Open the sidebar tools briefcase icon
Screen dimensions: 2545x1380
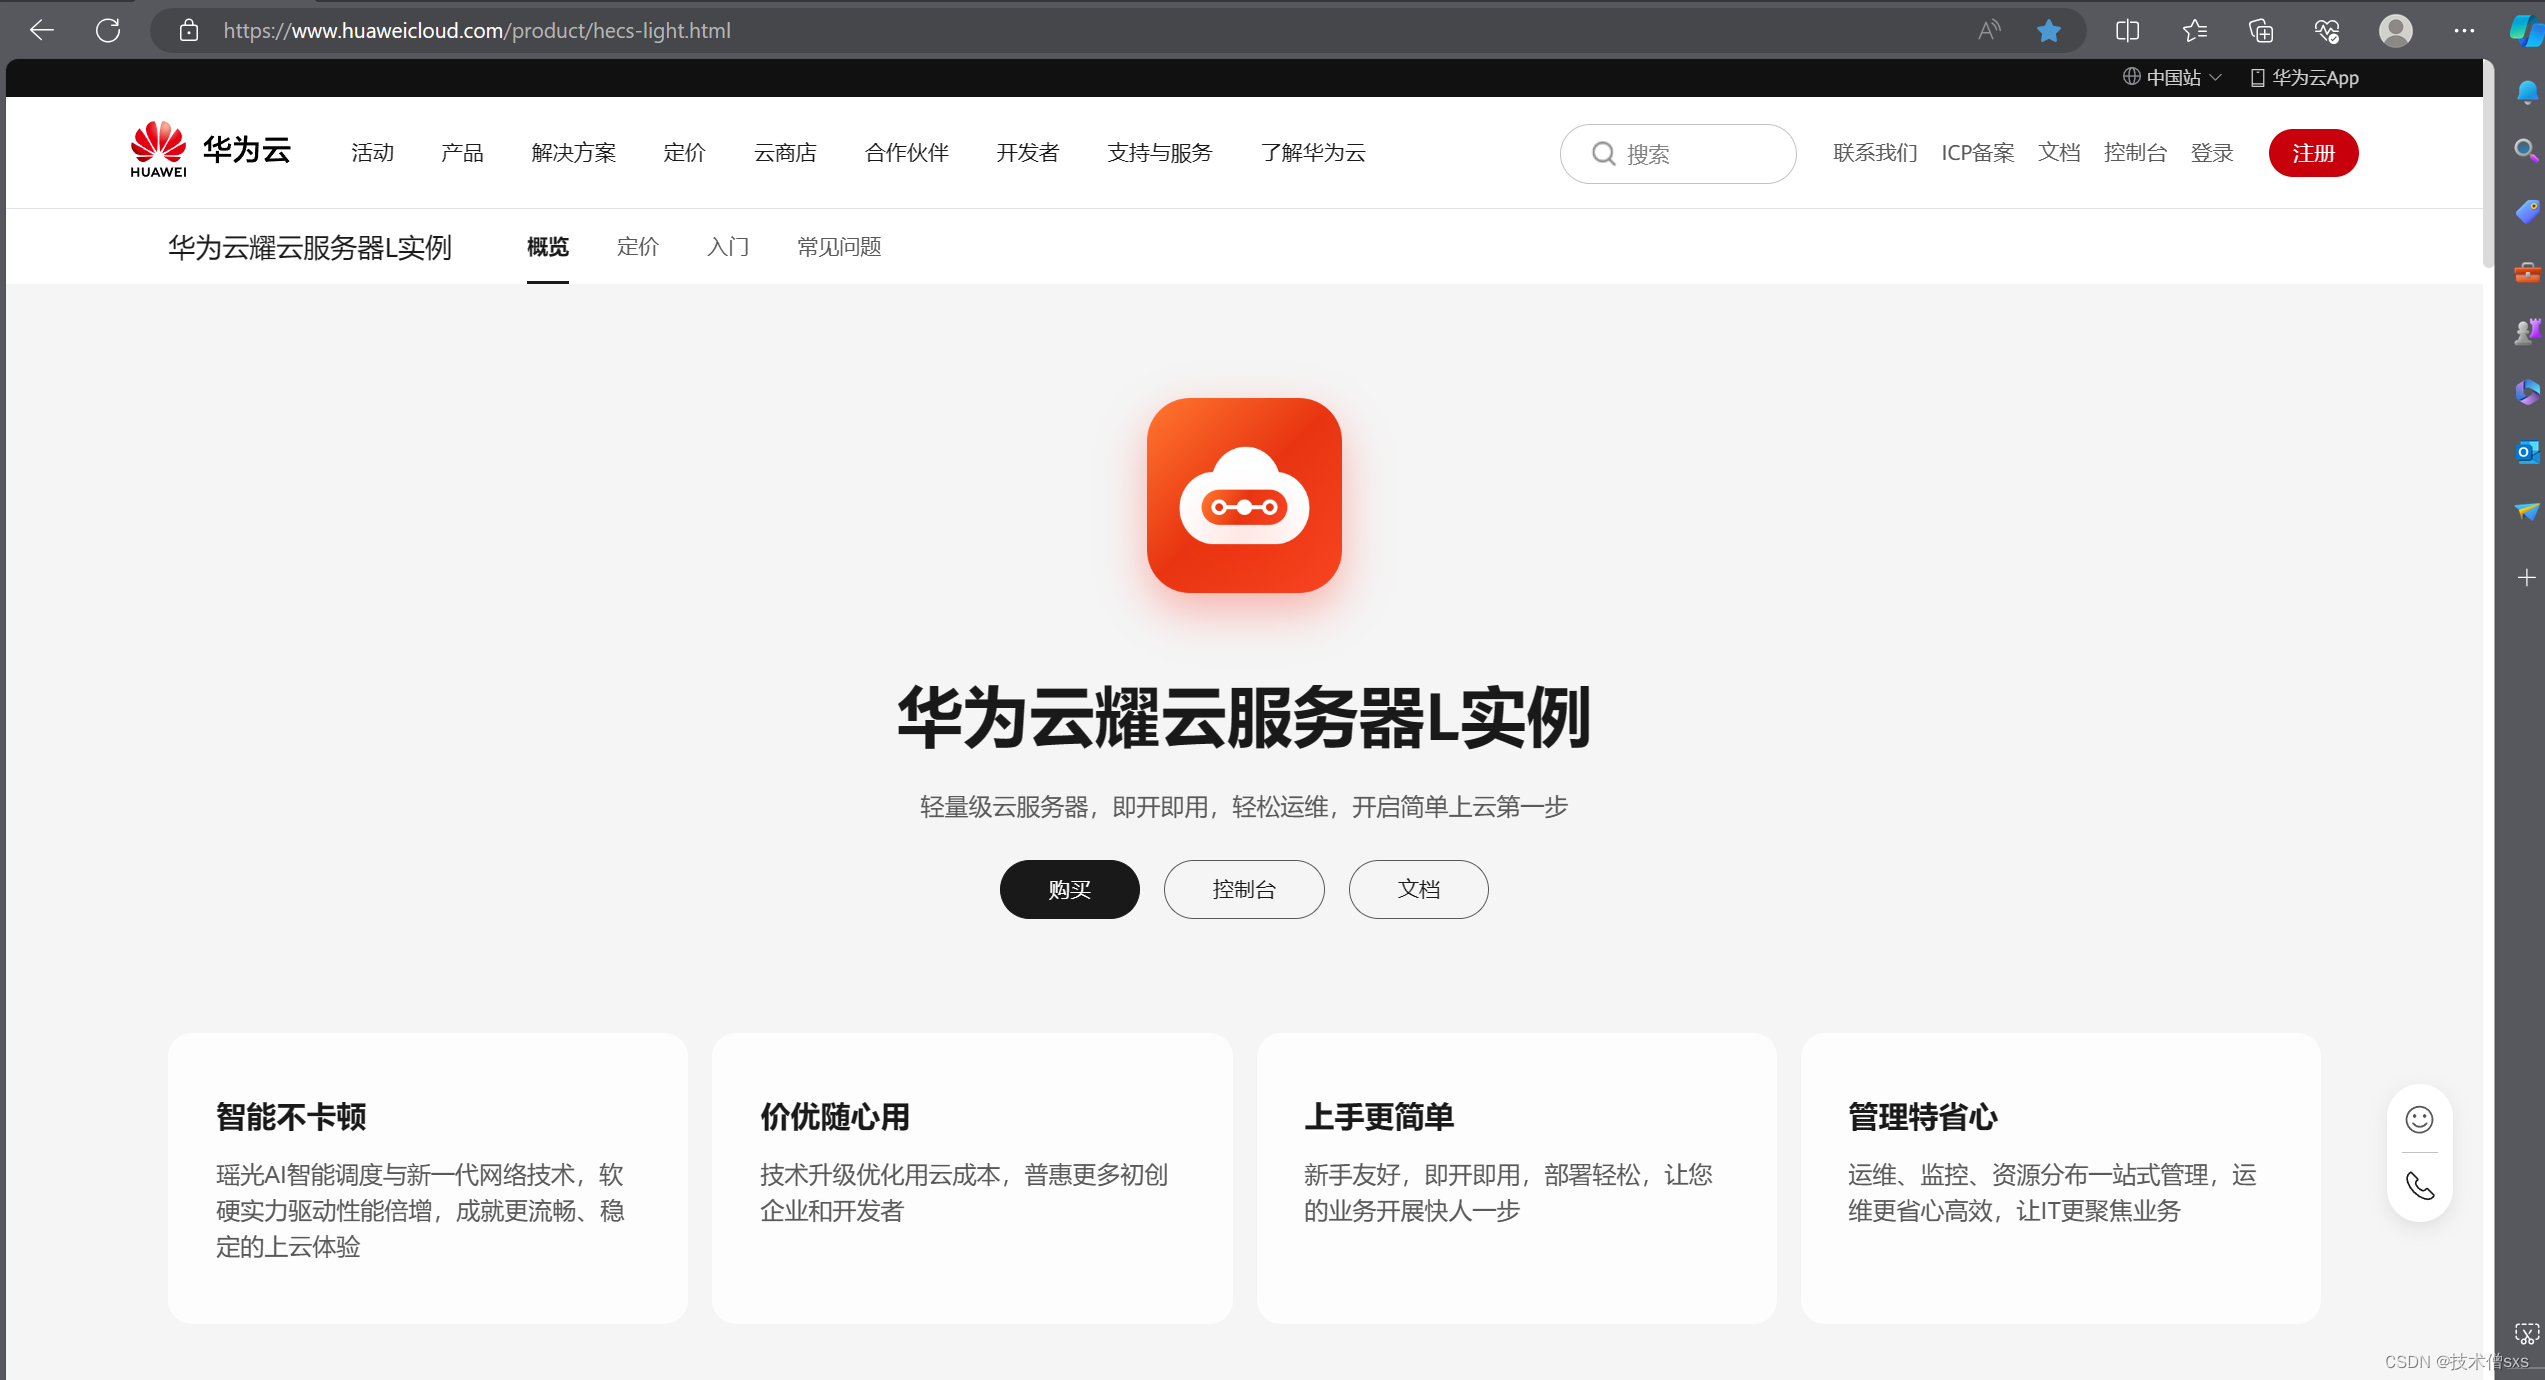click(2527, 272)
